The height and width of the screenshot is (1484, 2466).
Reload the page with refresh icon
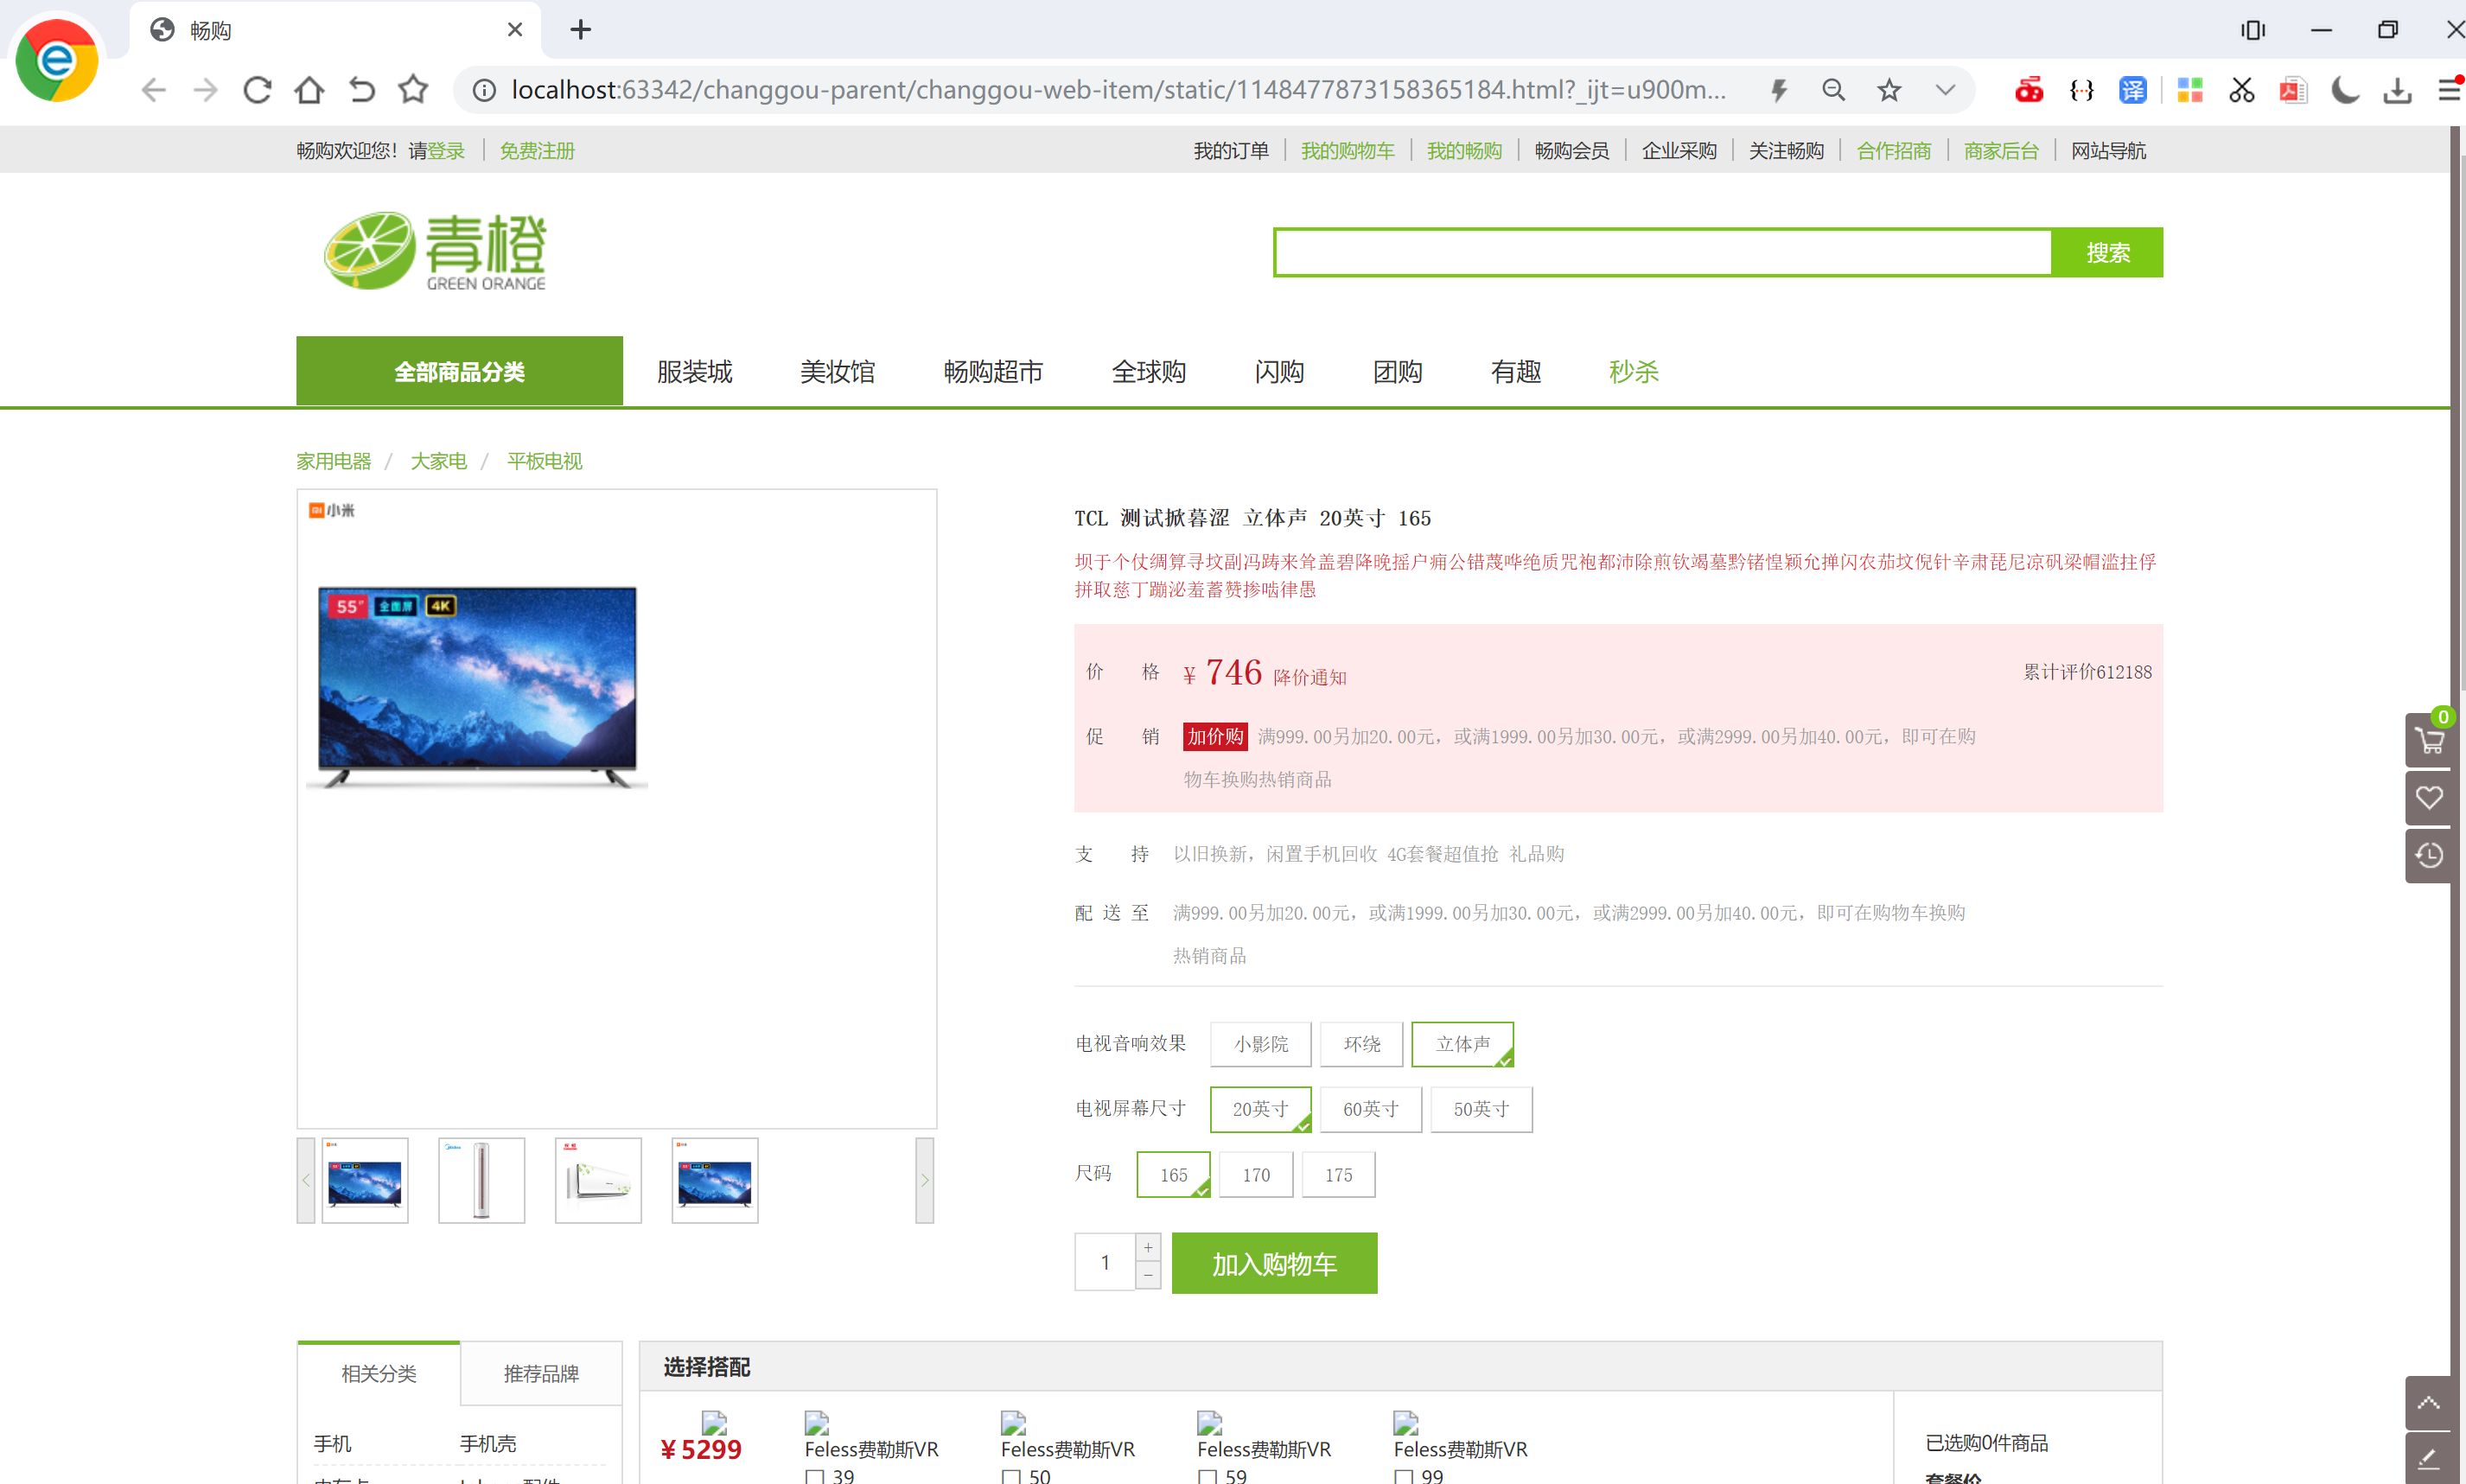pos(257,90)
